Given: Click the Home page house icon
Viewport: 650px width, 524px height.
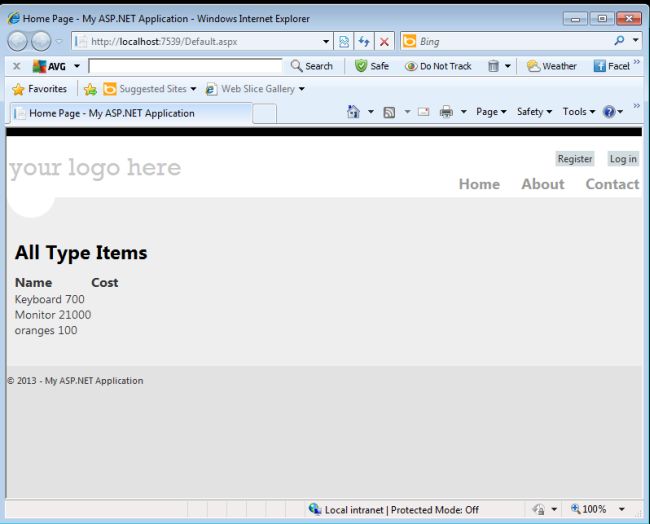Looking at the screenshot, I should [353, 112].
